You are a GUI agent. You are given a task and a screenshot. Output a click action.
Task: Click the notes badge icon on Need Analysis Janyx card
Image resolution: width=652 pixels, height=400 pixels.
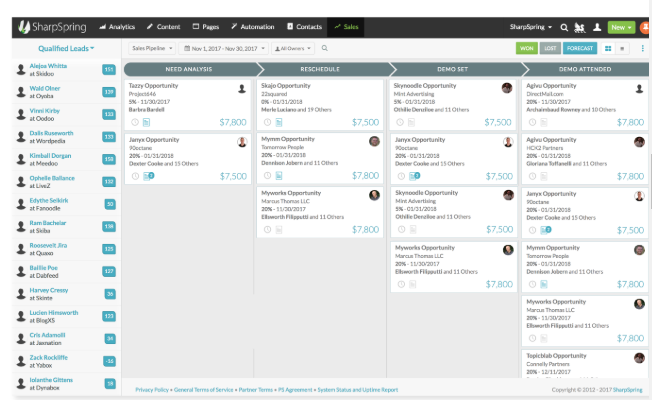[x=148, y=176]
